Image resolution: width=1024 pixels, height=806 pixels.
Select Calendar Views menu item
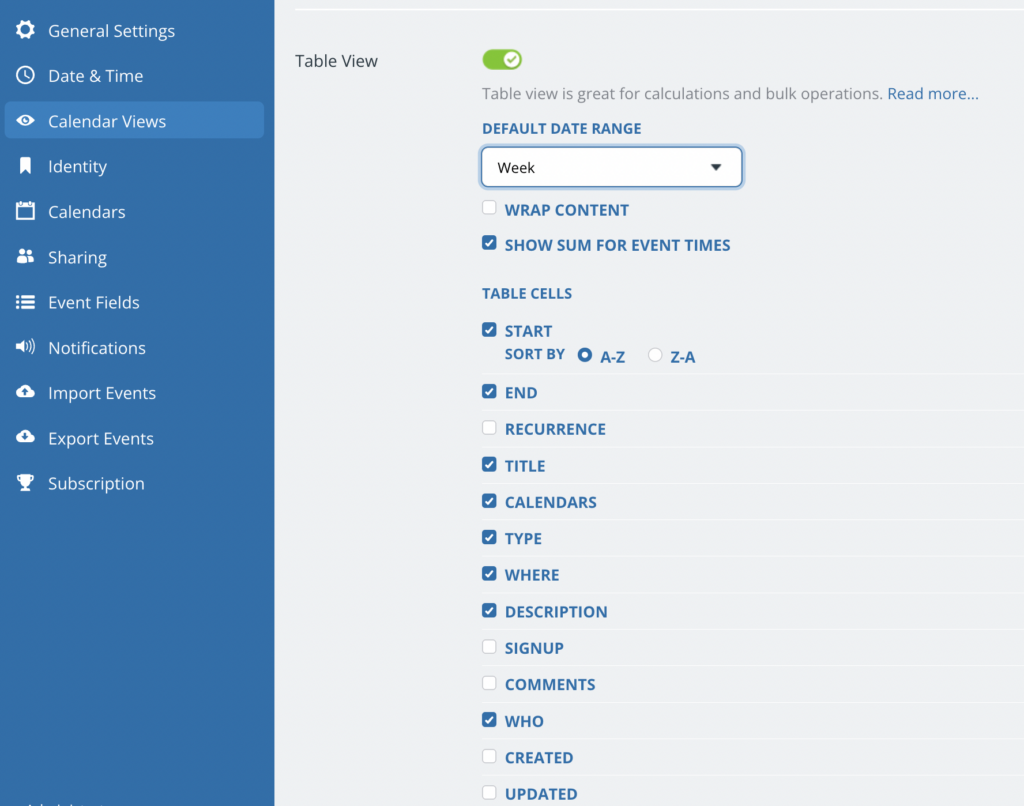tap(135, 120)
